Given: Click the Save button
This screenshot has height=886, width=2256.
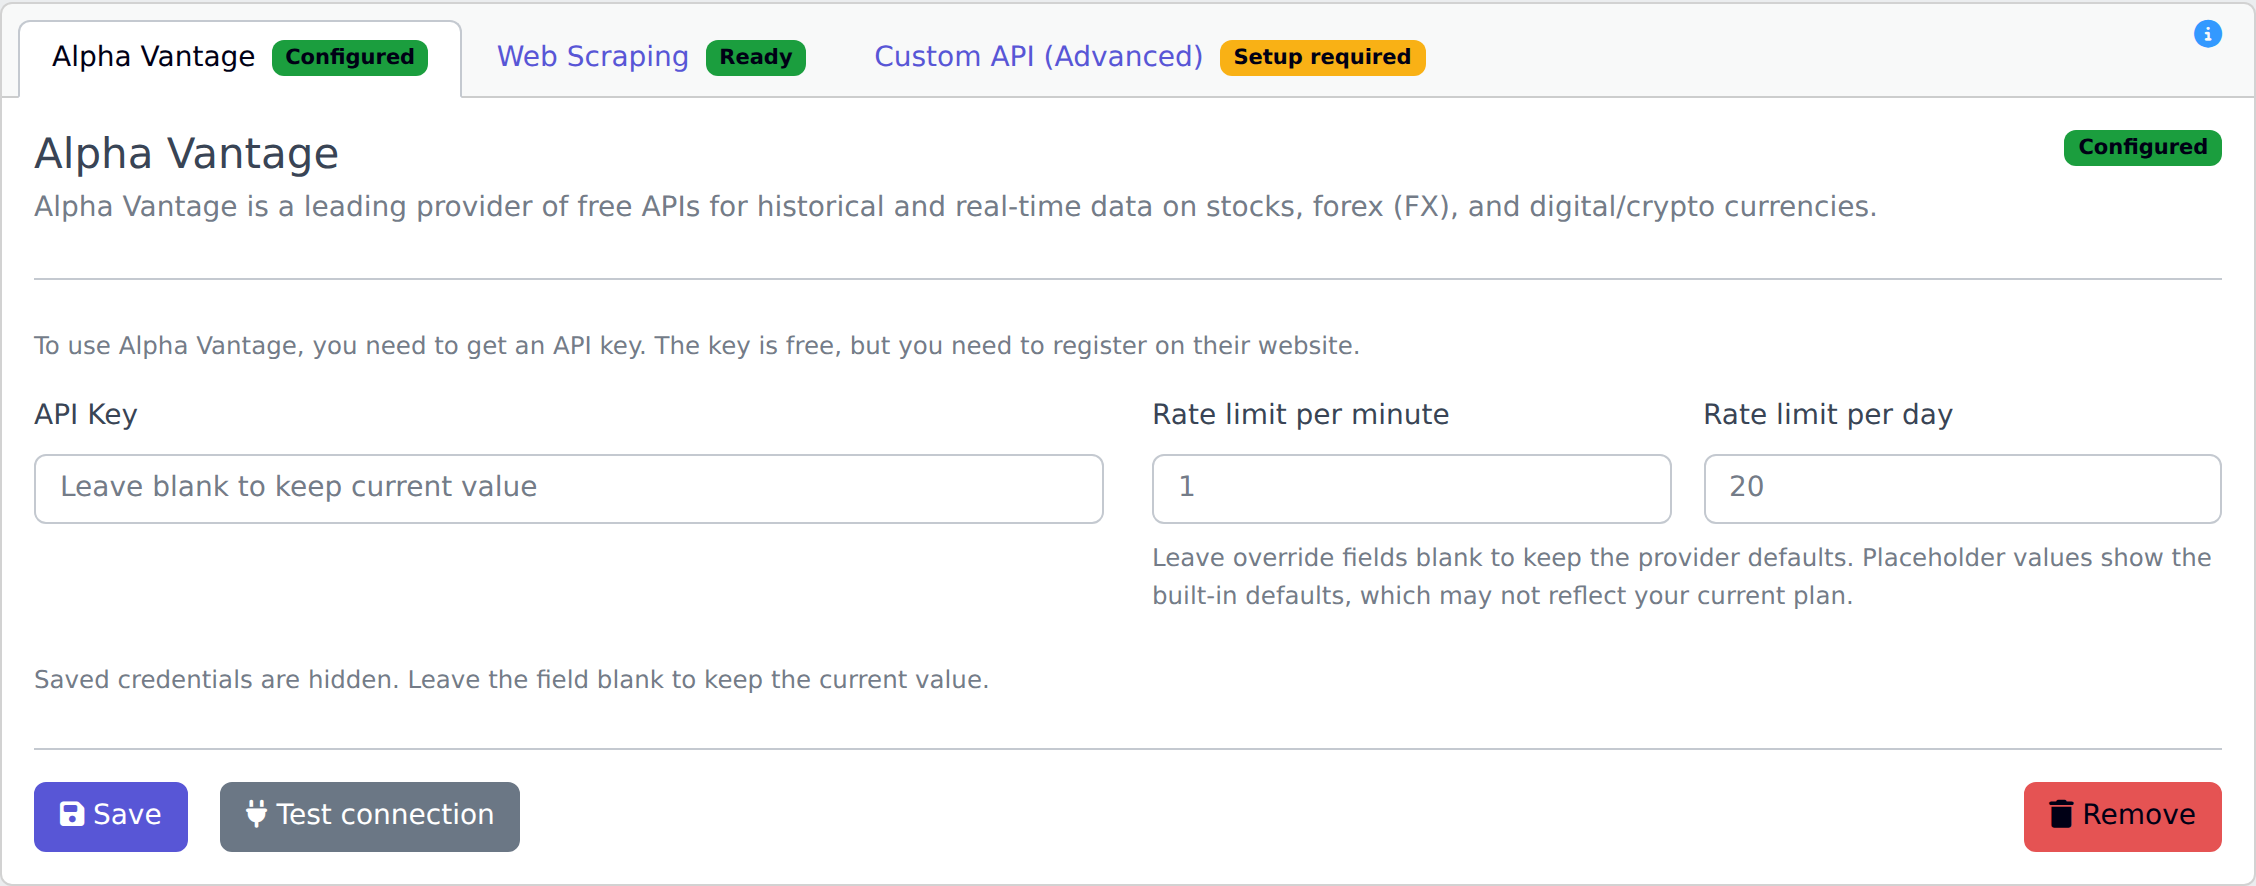Looking at the screenshot, I should [111, 816].
